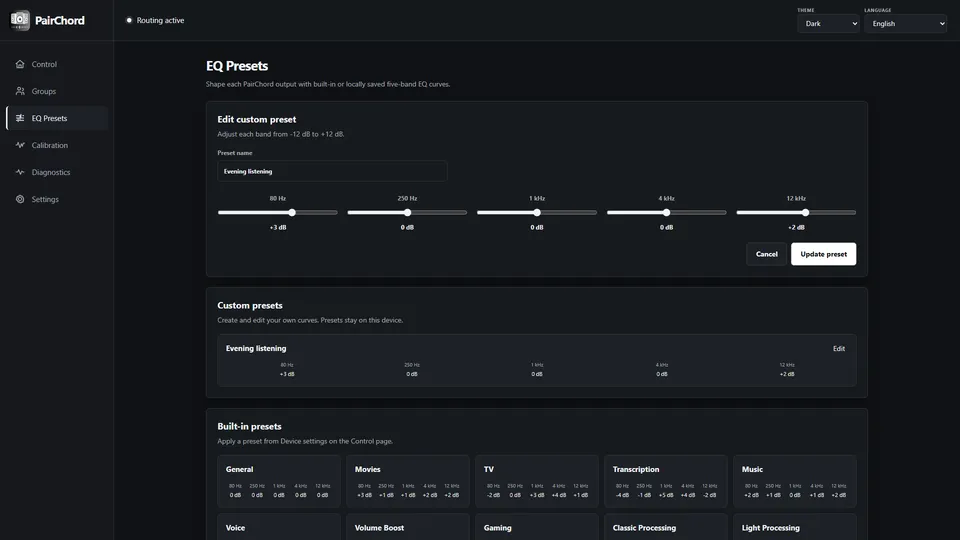
Task: Select the Volume Boost preset card
Action: [x=408, y=527]
